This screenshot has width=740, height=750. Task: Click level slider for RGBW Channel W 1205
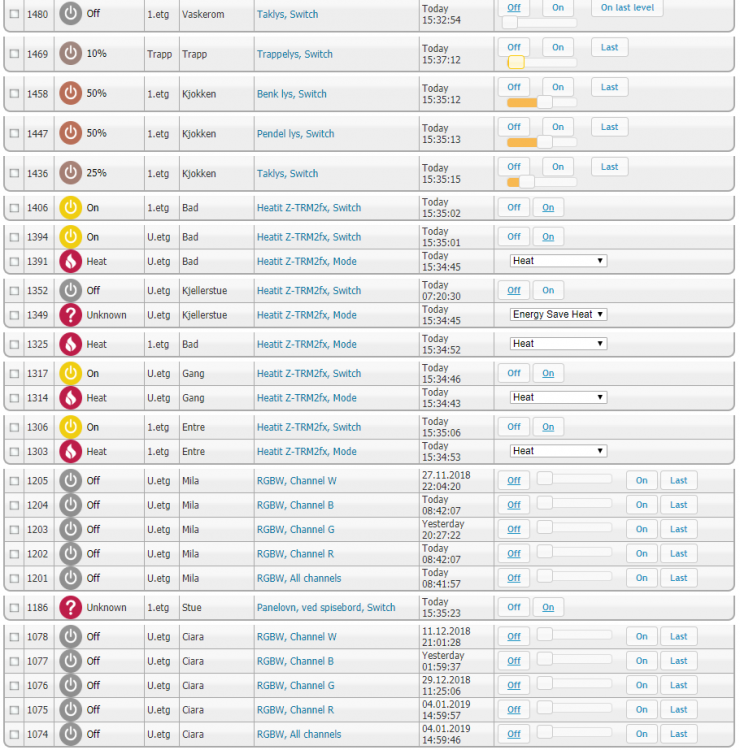click(x=574, y=478)
